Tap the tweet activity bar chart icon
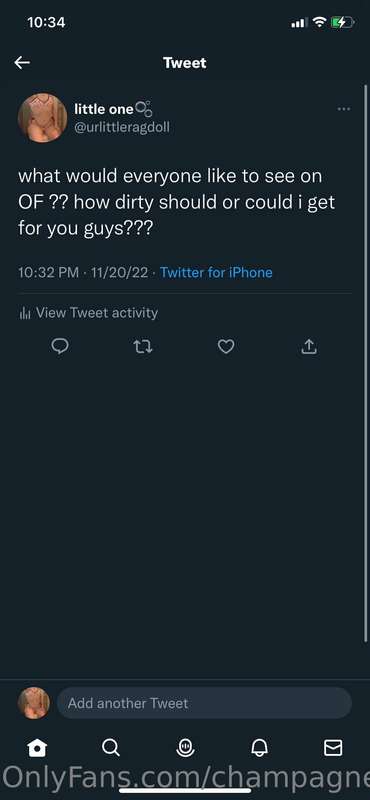 26,313
